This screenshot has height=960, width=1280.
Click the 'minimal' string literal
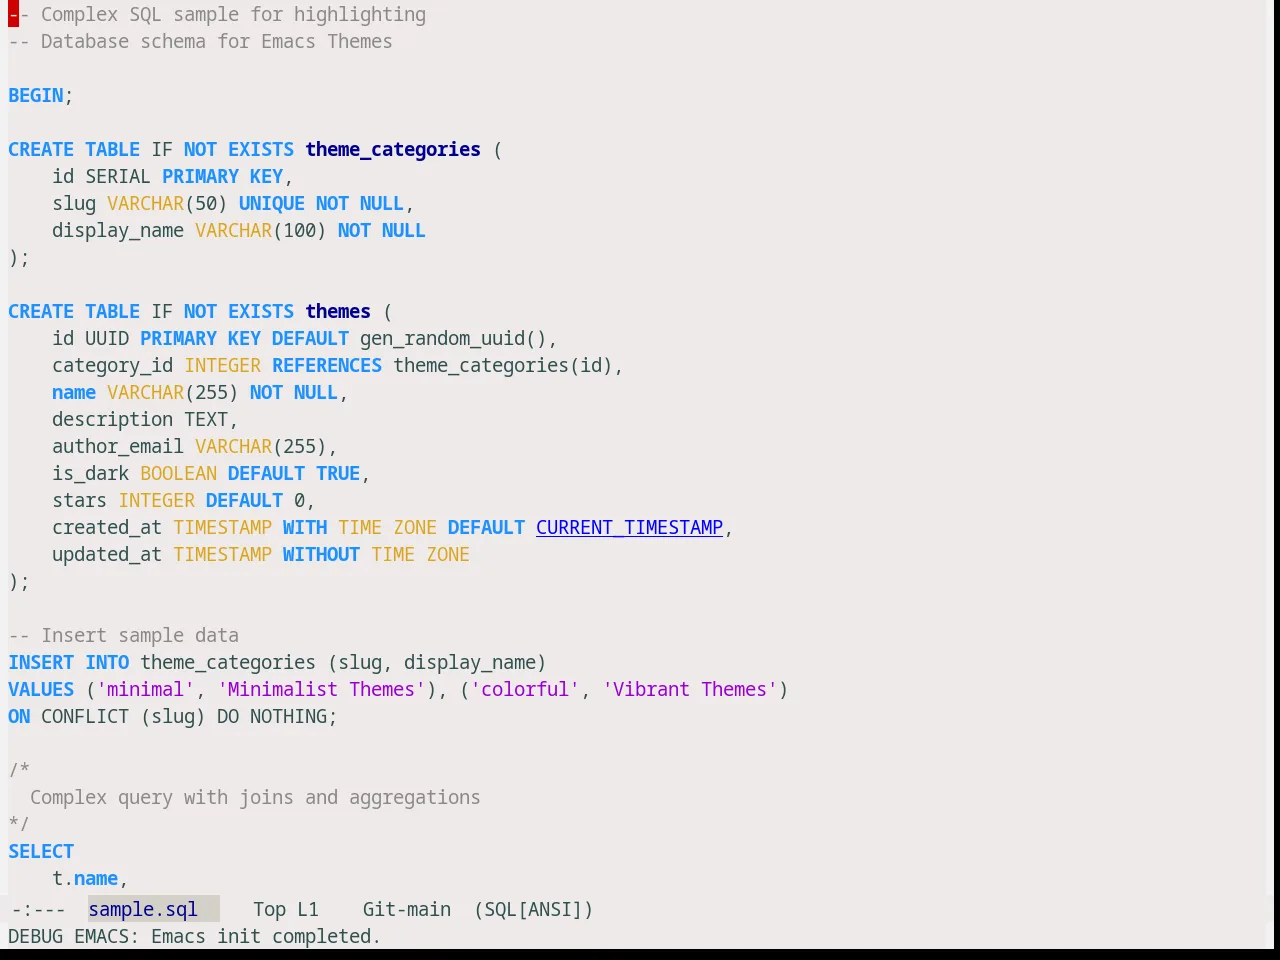145,689
